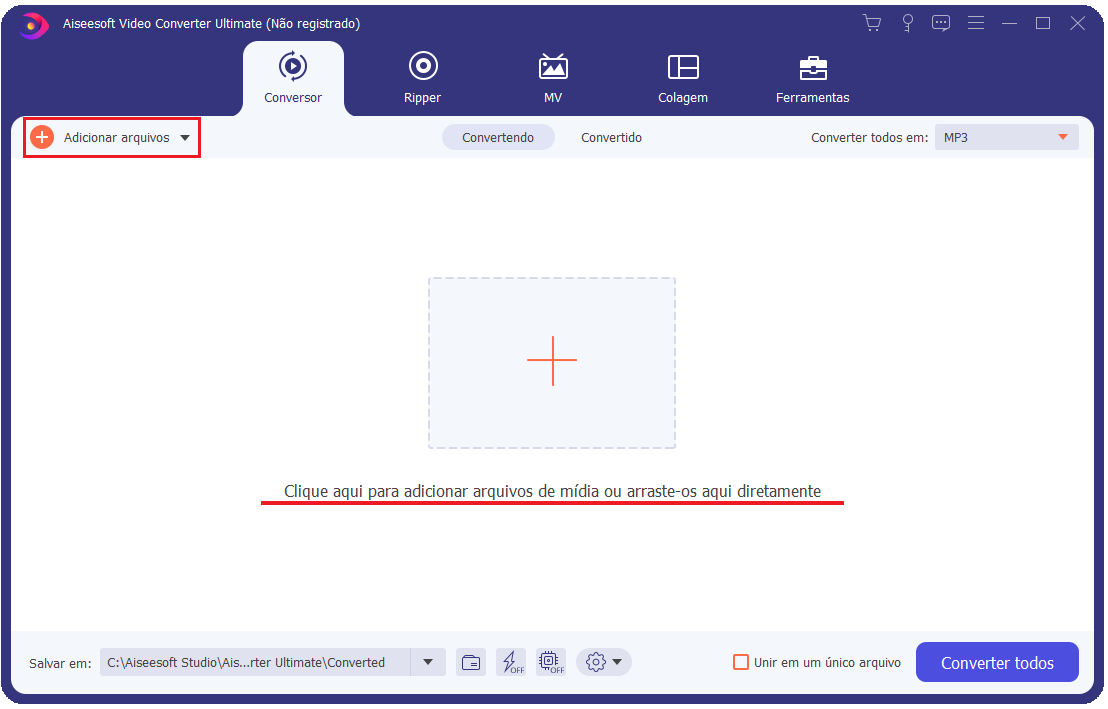
Task: Expand the save path dropdown arrow
Action: click(428, 662)
